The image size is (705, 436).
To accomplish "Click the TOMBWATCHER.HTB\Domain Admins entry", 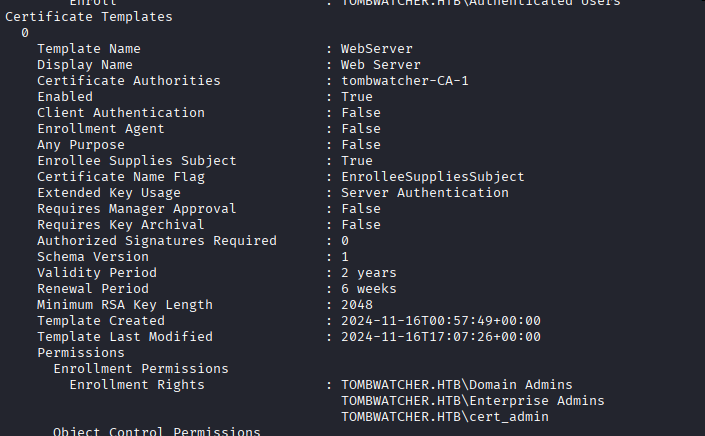I will (x=456, y=385).
